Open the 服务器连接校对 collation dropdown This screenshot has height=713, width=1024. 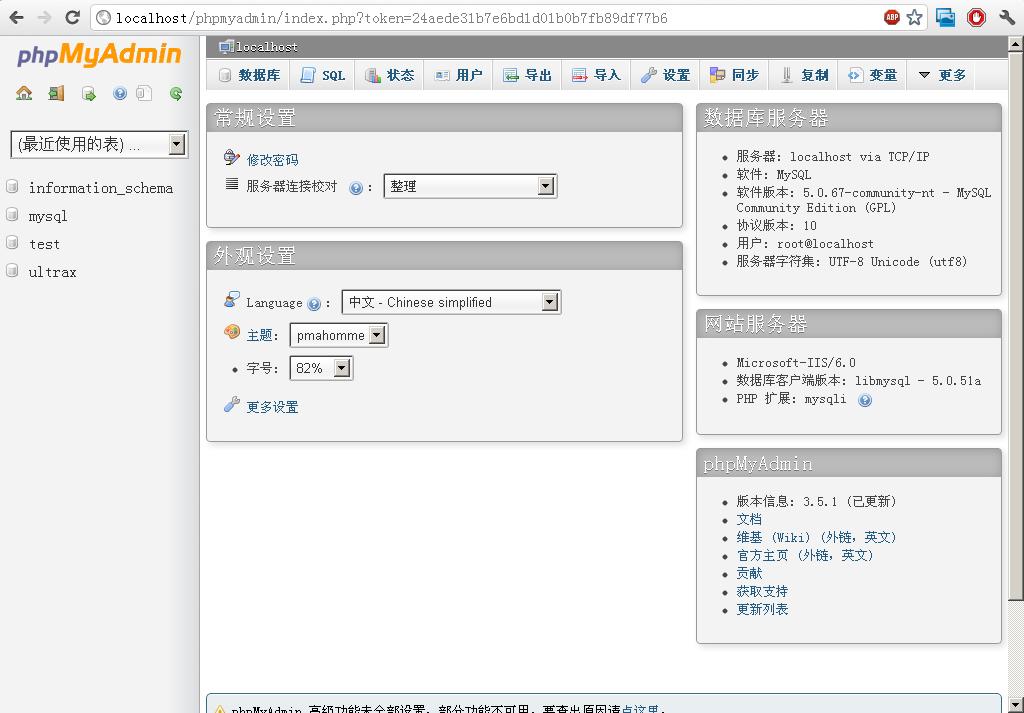[x=470, y=186]
